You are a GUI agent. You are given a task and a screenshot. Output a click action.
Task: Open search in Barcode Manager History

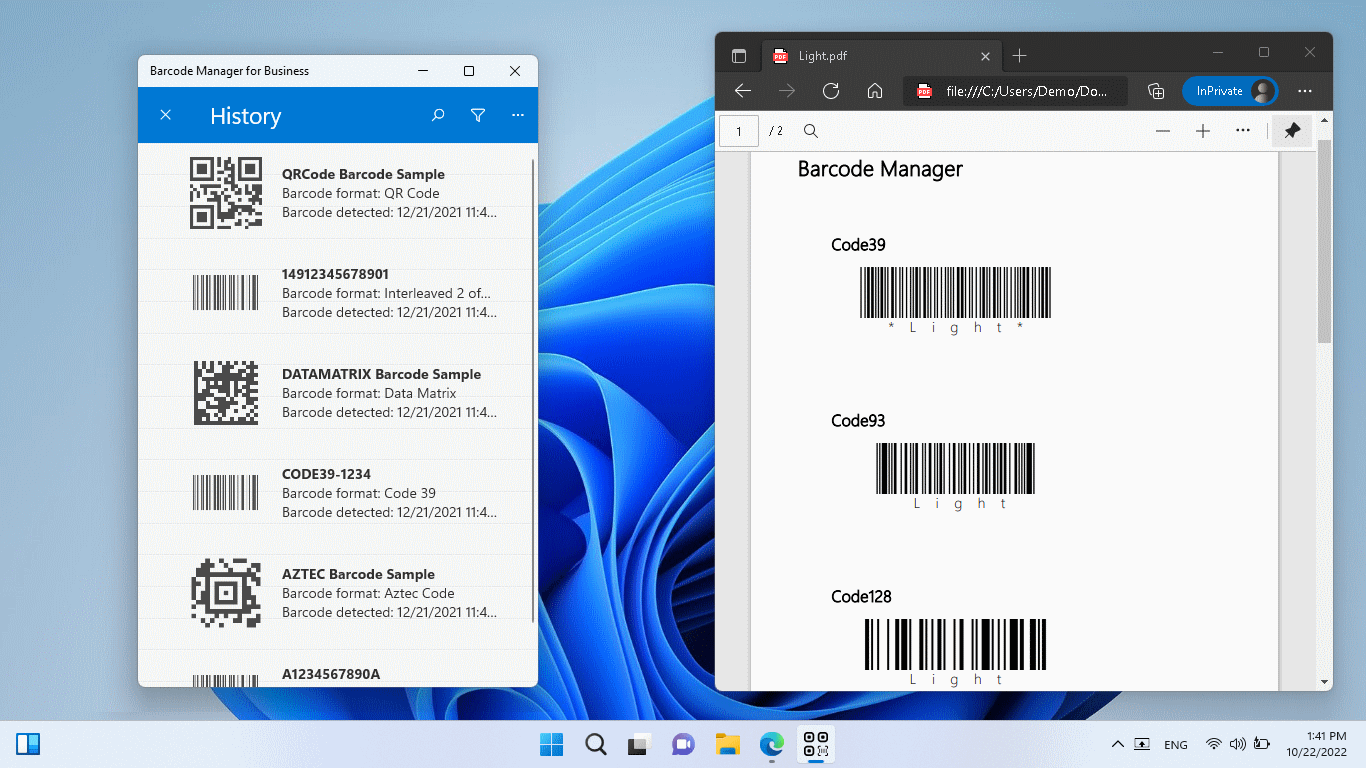pos(438,115)
